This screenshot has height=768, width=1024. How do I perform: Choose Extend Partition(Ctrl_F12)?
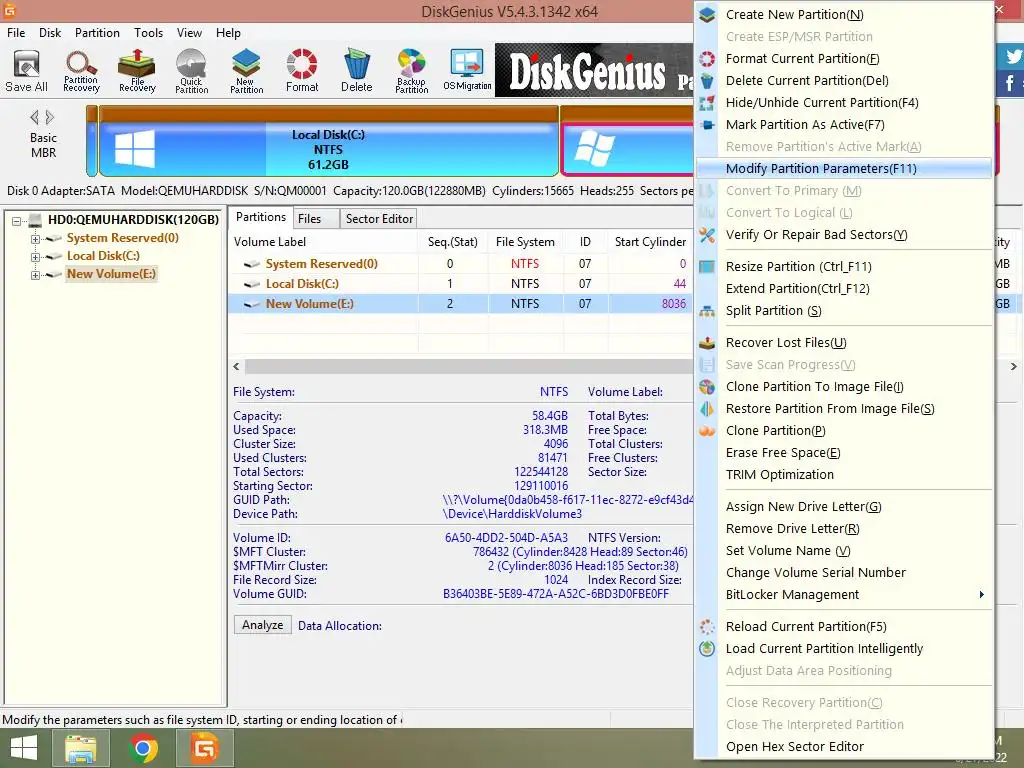[x=844, y=289]
